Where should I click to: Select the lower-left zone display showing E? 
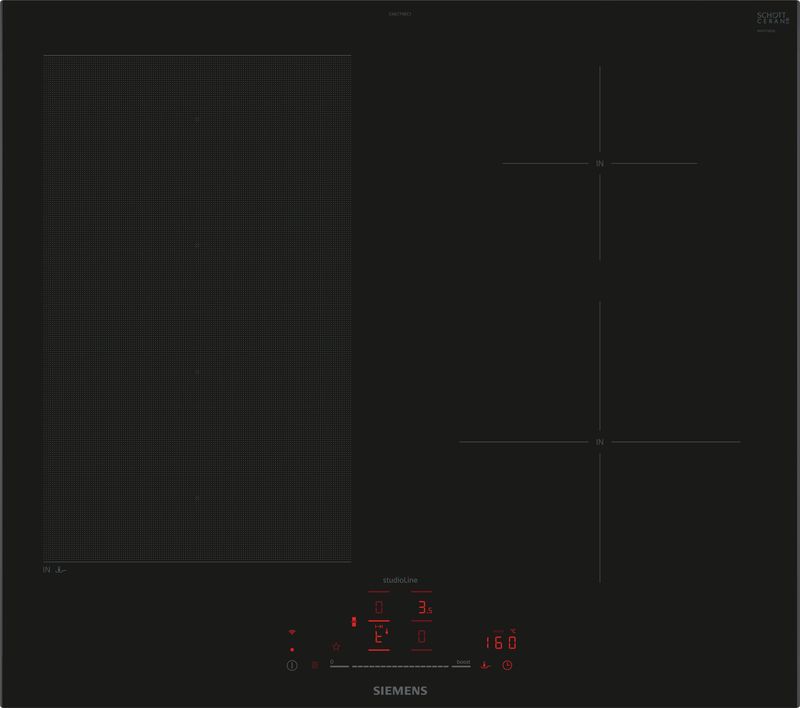click(x=379, y=637)
